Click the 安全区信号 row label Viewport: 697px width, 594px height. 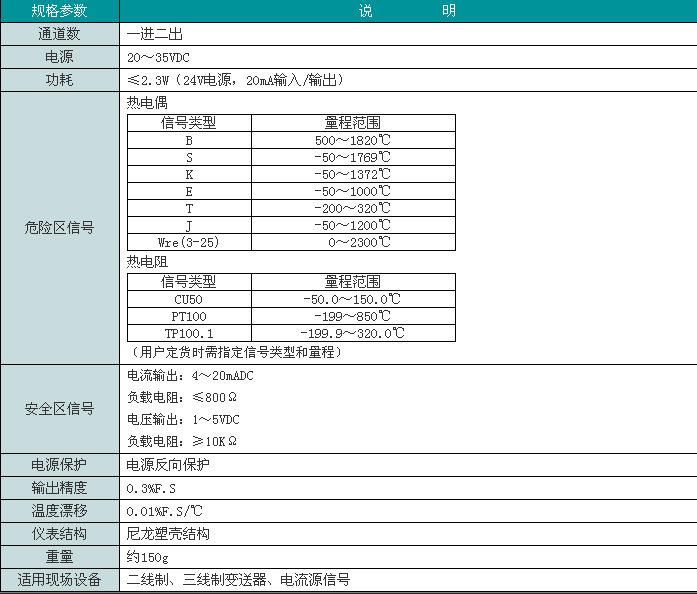click(59, 408)
